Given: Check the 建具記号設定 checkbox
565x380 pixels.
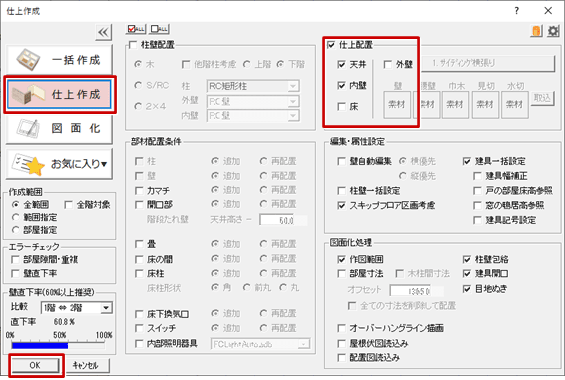Looking at the screenshot, I should pos(477,220).
